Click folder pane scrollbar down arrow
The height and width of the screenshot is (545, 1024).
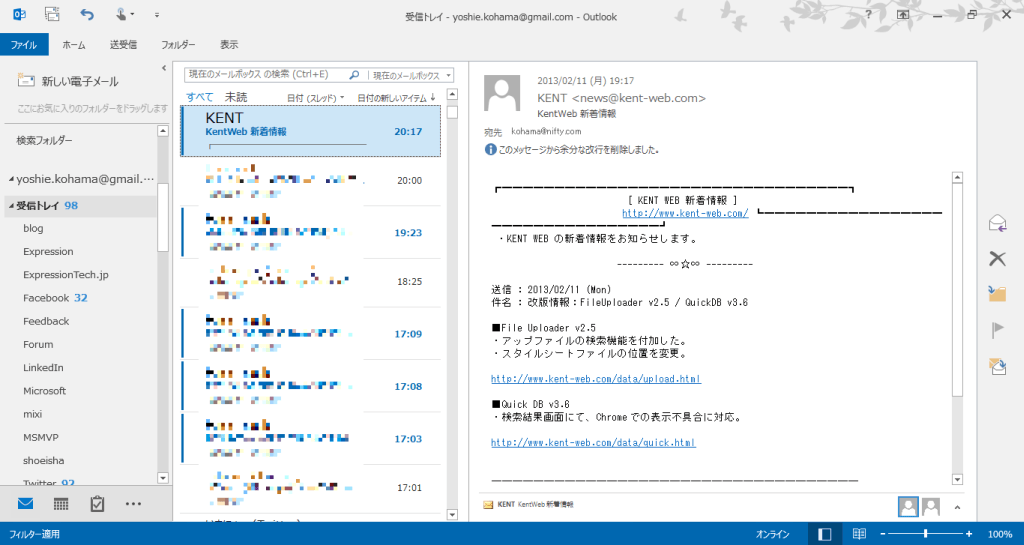click(x=163, y=478)
